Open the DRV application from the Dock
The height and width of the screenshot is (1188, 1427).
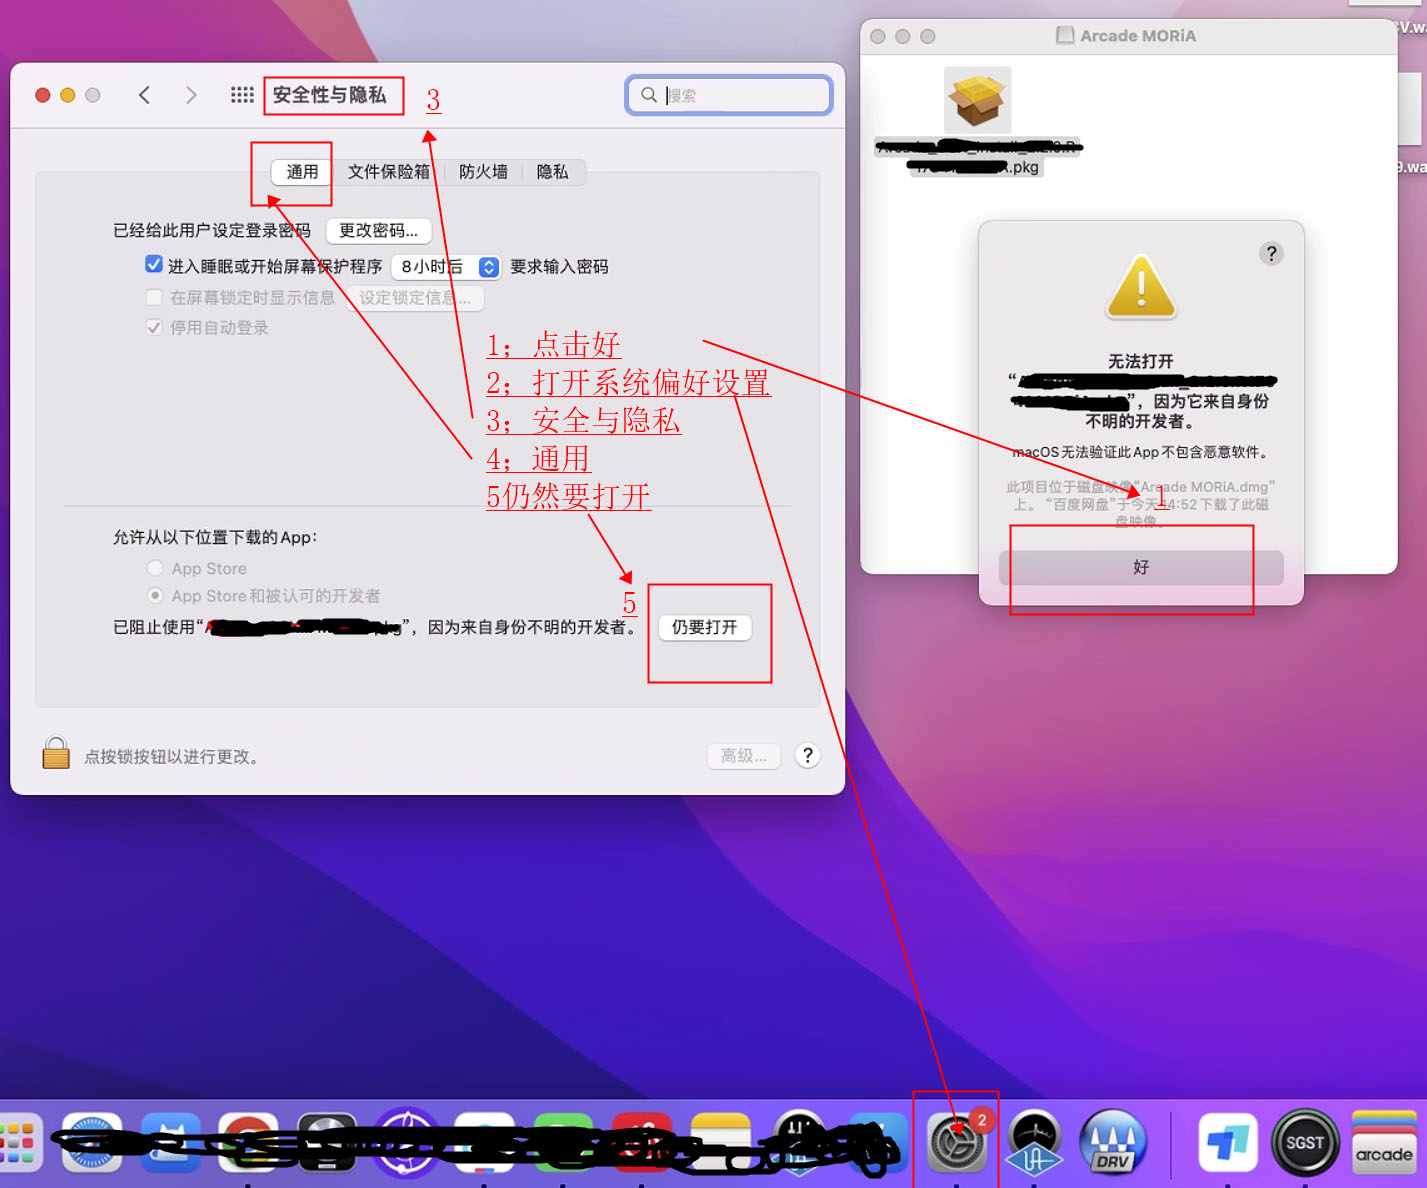point(1113,1142)
